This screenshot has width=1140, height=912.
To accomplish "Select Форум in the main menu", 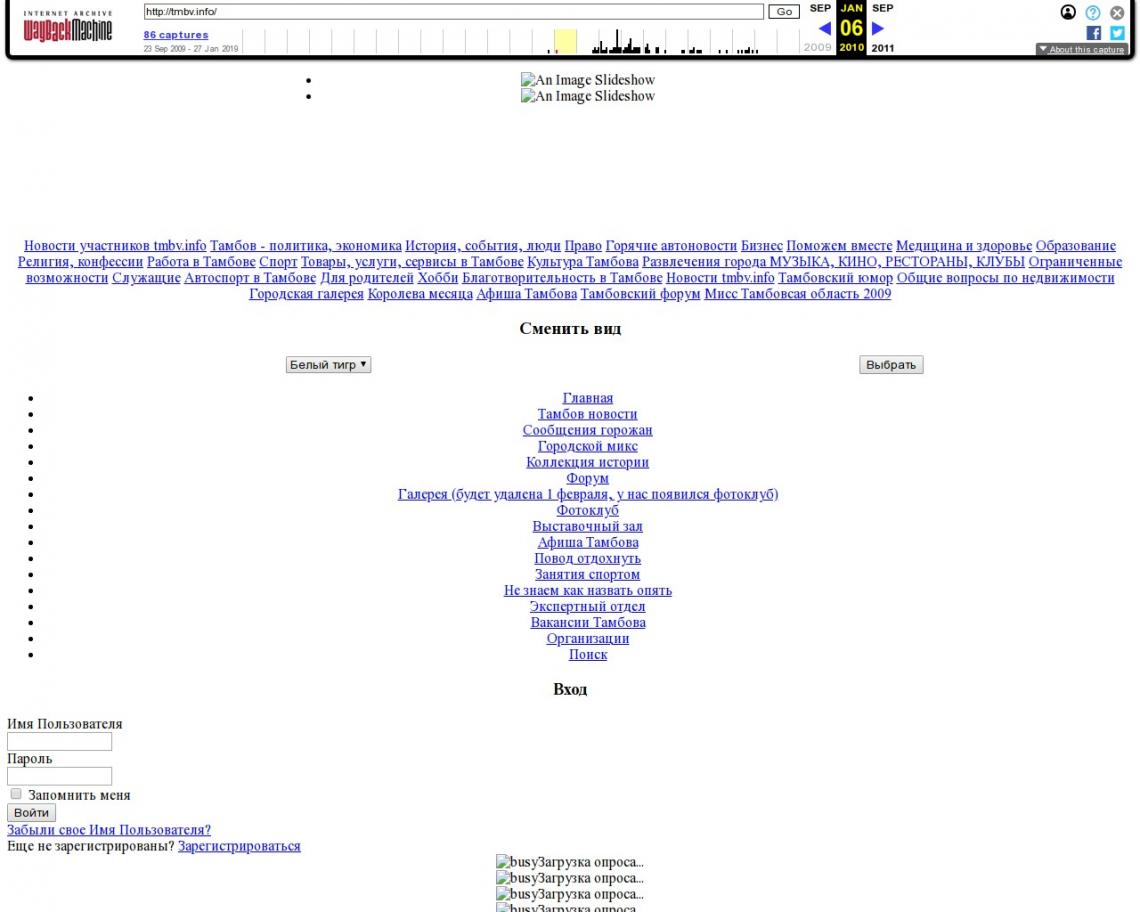I will [x=587, y=479].
